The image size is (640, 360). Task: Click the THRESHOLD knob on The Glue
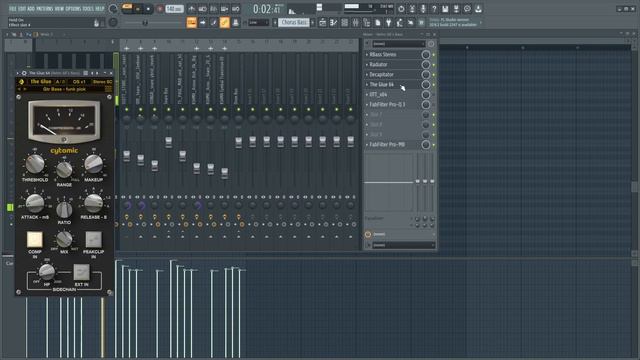[35, 163]
